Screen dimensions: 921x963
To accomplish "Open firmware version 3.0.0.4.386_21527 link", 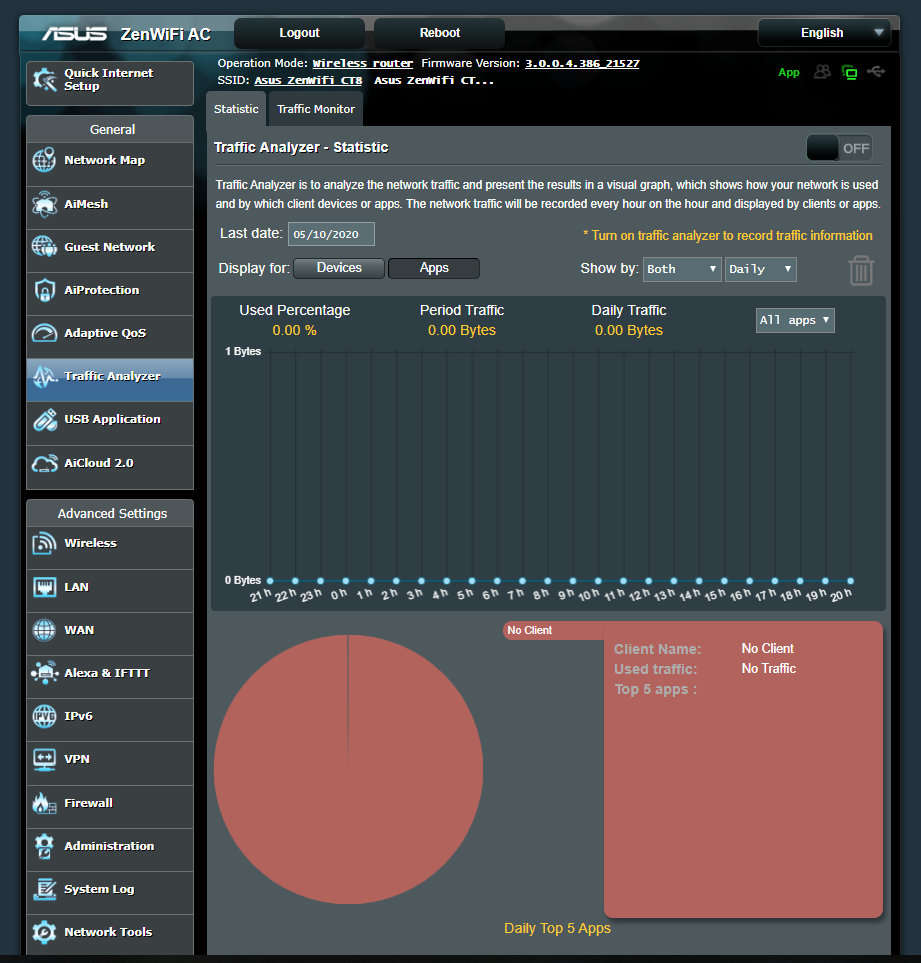I will pos(582,63).
